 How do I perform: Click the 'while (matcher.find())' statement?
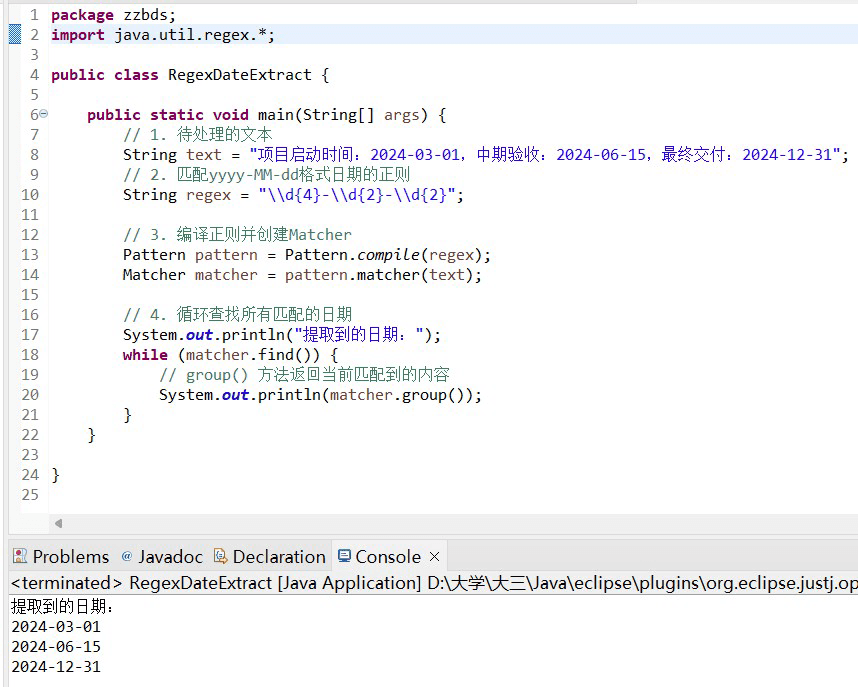pyautogui.click(x=230, y=355)
